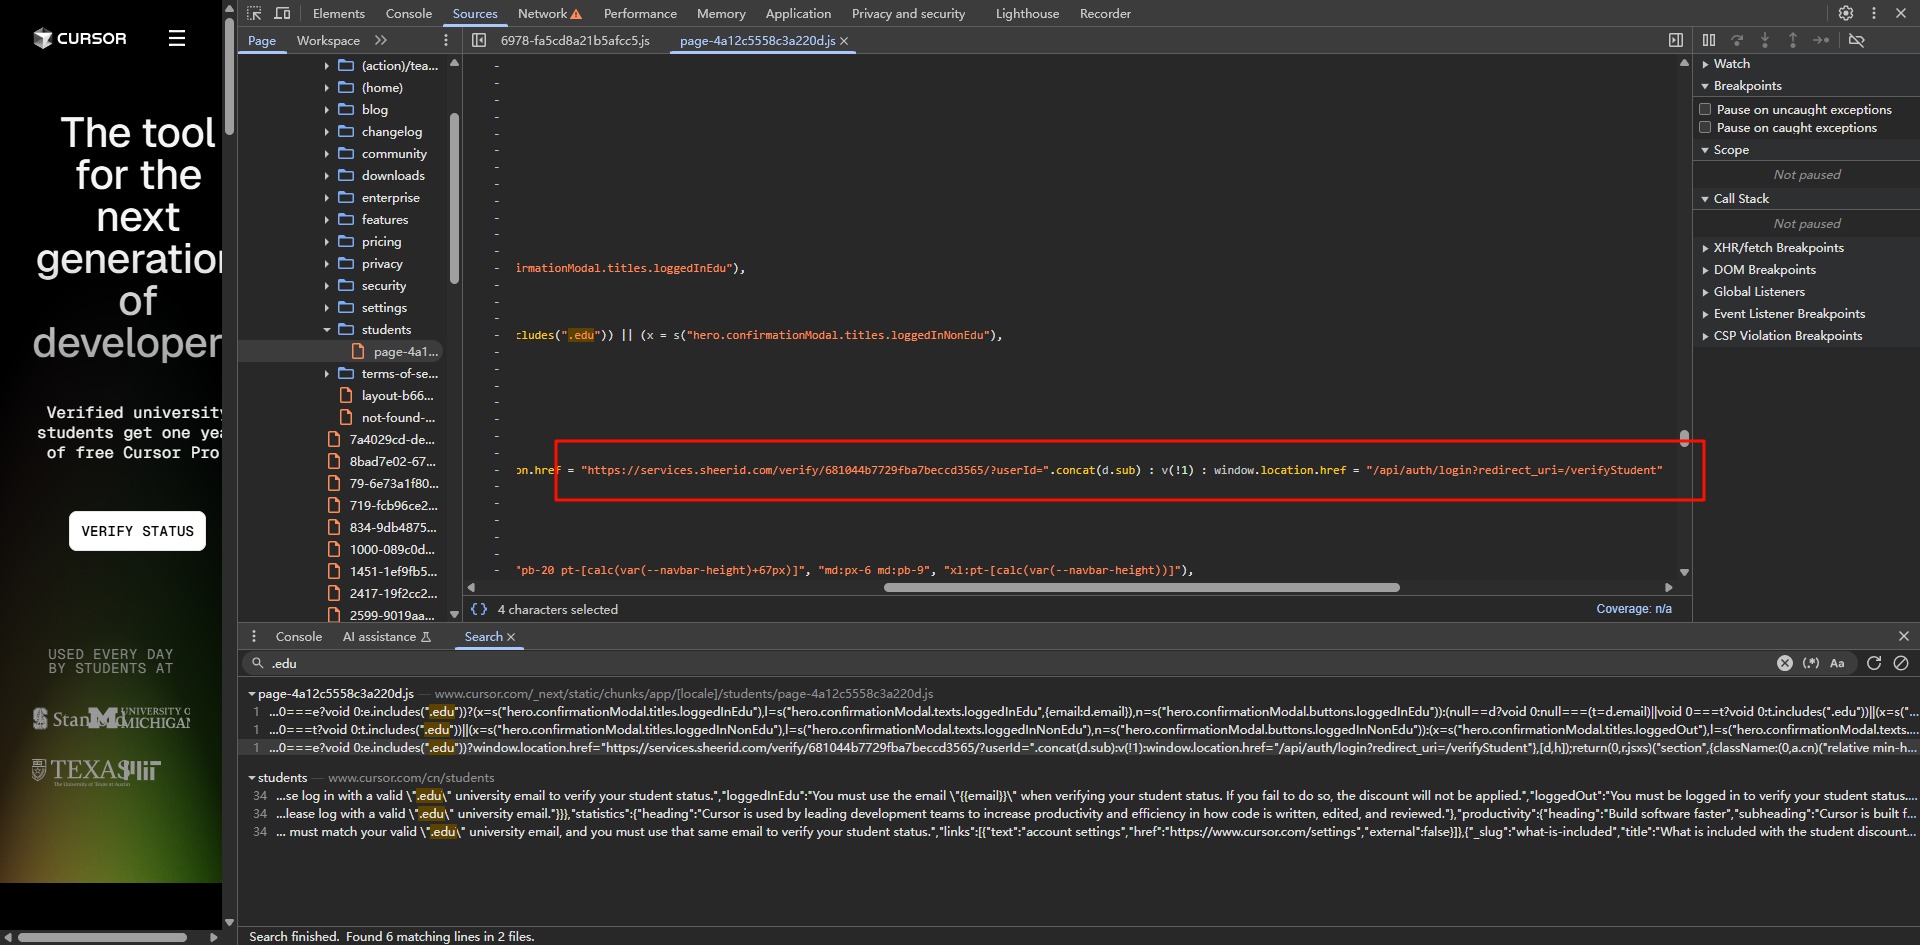Click the deactivate breakpoints icon

(1856, 40)
